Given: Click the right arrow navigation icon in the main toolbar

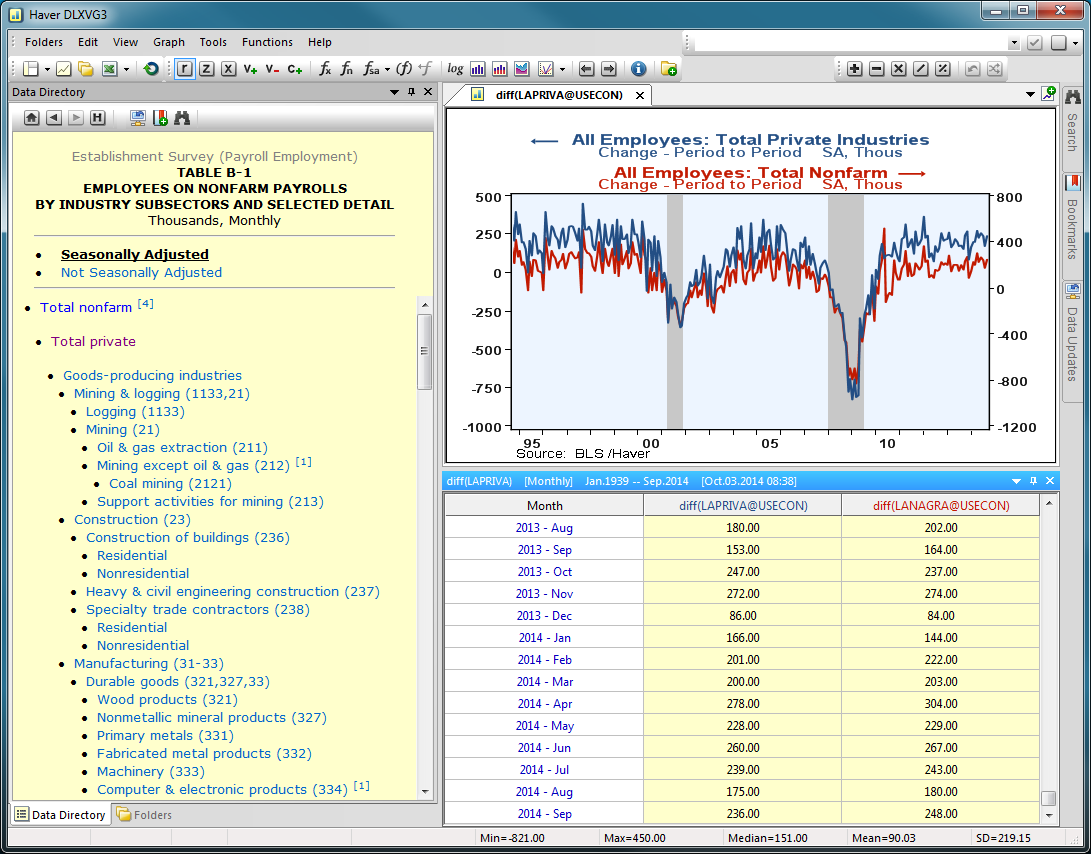Looking at the screenshot, I should (x=609, y=69).
